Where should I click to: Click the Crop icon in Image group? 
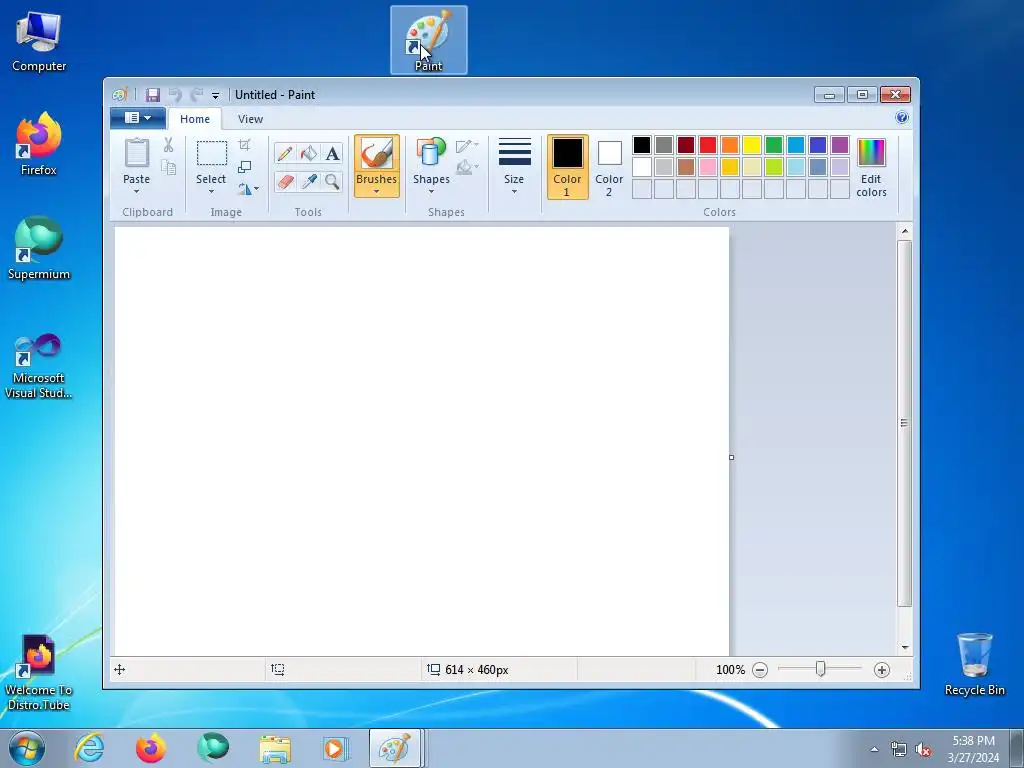click(x=245, y=145)
